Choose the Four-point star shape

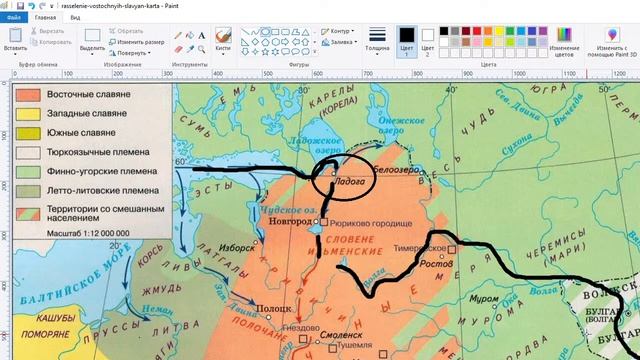(255, 51)
